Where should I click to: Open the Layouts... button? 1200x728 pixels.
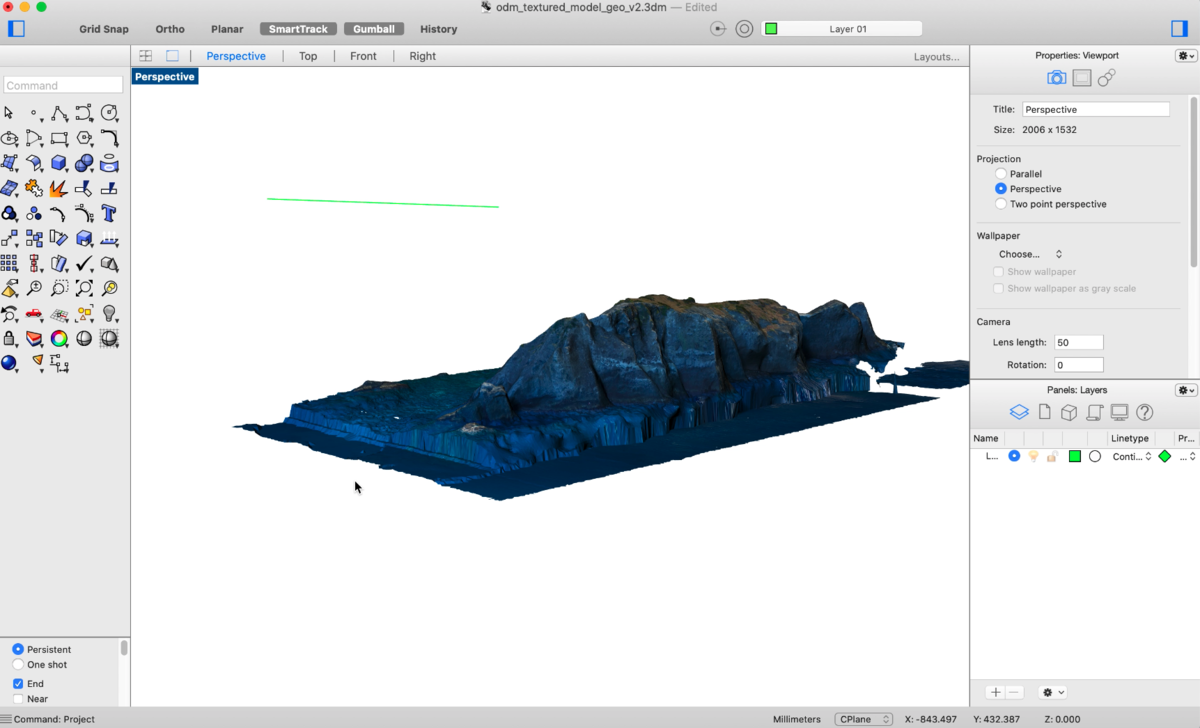click(x=936, y=57)
